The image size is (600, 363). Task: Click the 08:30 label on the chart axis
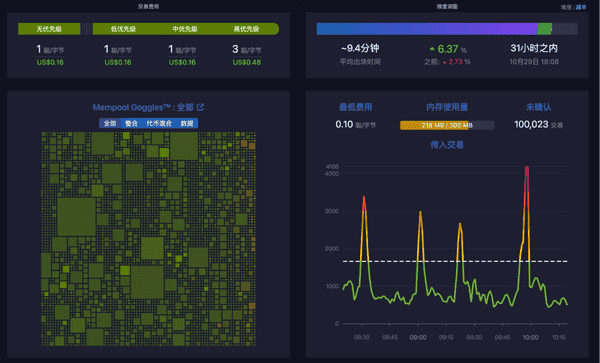pos(362,337)
